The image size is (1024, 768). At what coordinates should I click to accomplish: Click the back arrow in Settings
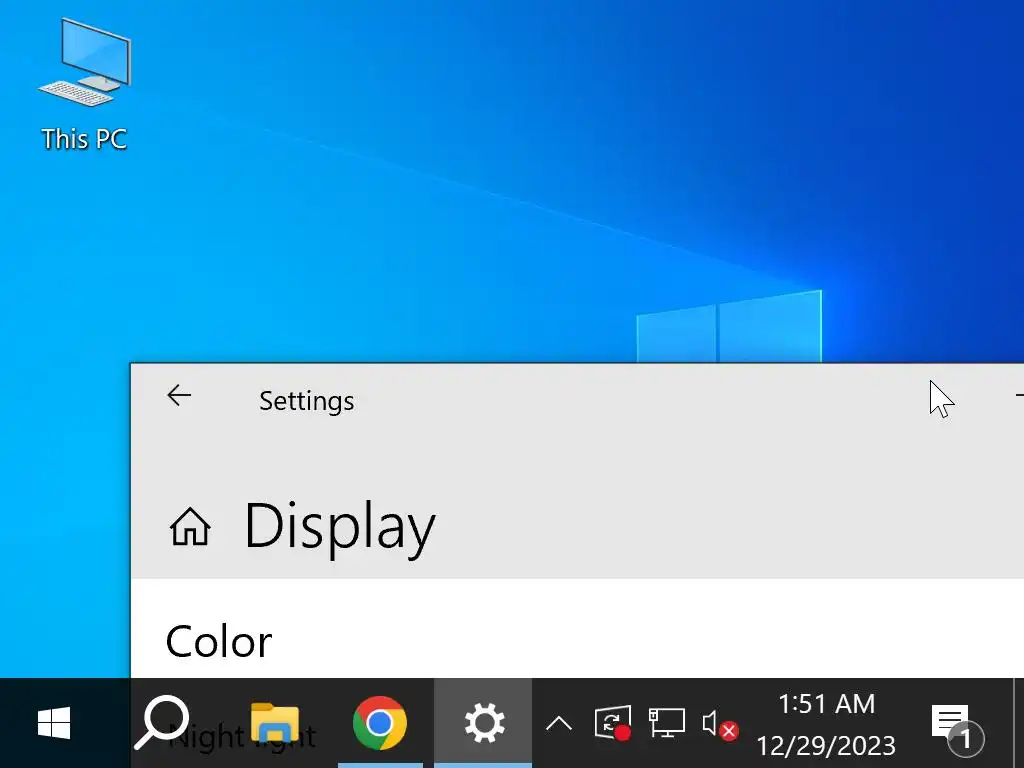point(179,395)
